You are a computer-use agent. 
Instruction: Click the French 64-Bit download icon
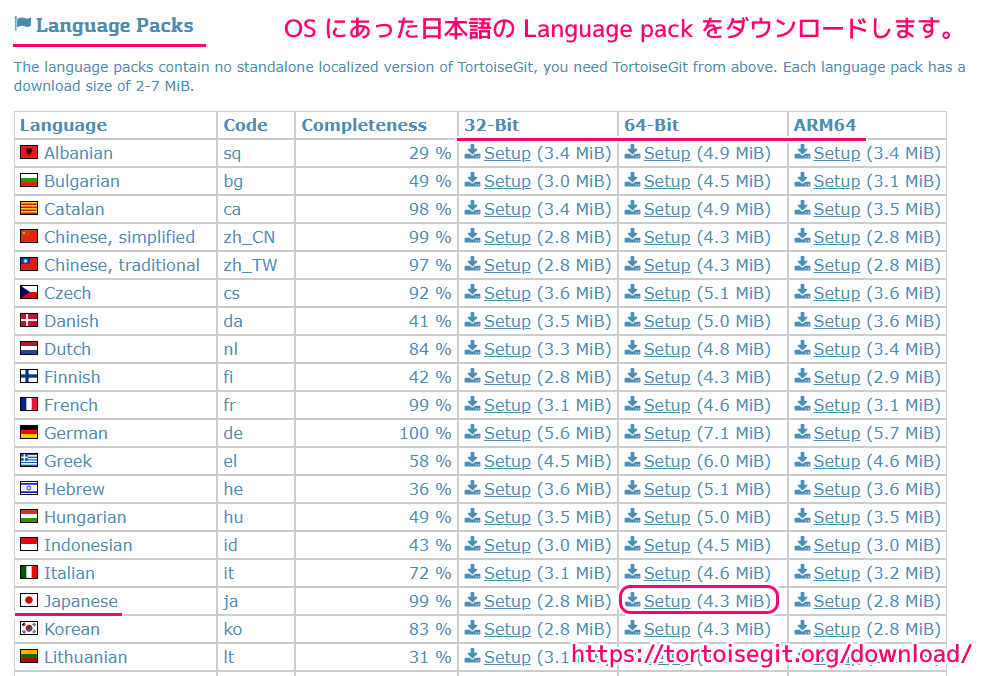click(633, 404)
